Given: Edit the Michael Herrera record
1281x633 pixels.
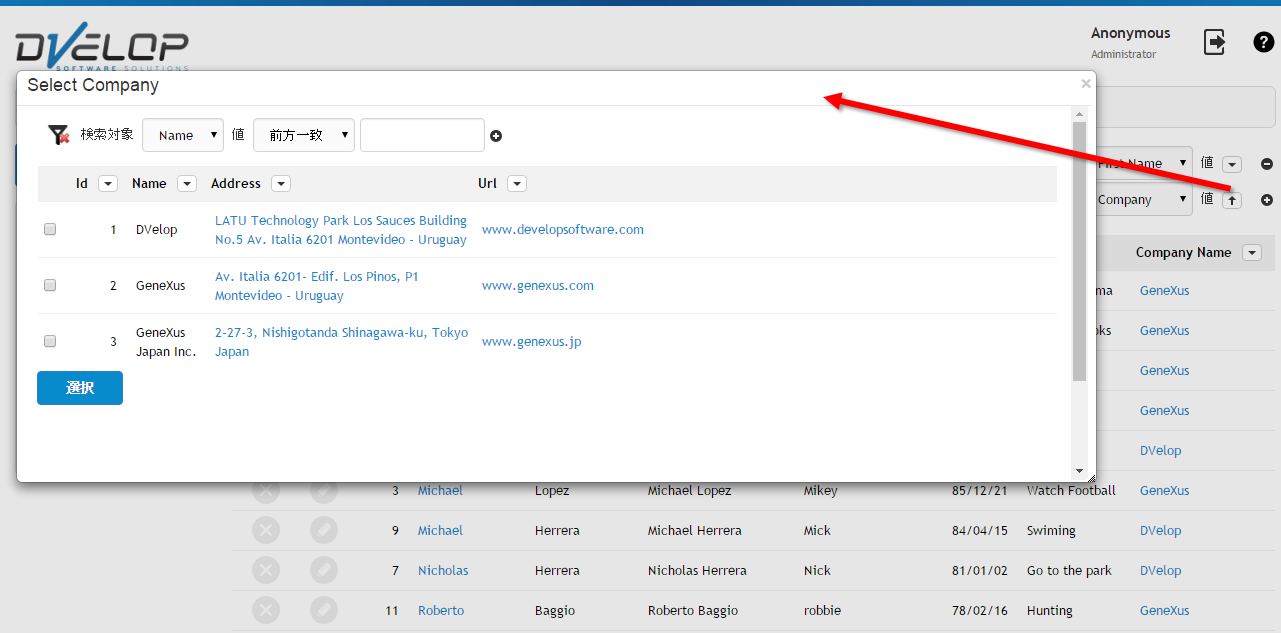Looking at the screenshot, I should coord(324,531).
